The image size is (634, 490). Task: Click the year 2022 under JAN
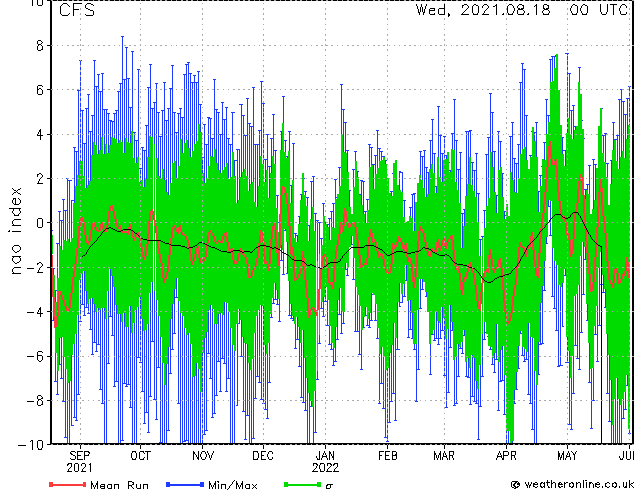tap(325, 468)
